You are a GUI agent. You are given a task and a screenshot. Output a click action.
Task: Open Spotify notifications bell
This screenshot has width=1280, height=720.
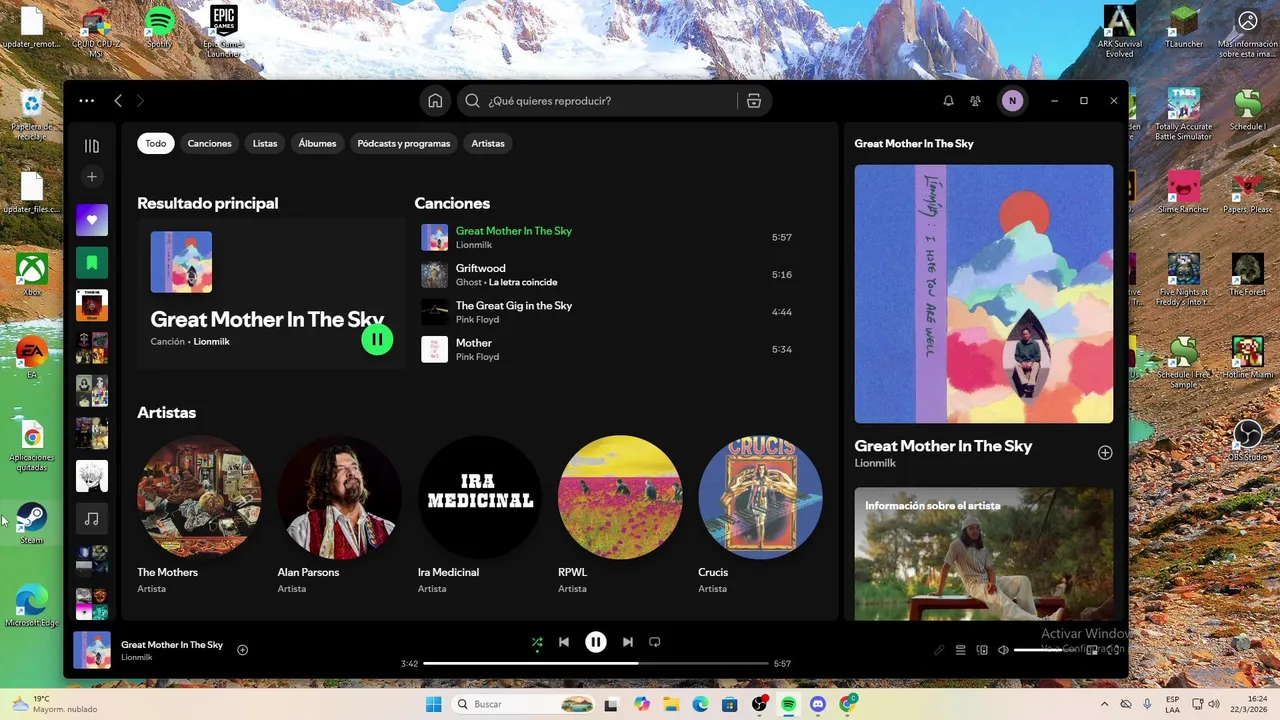(x=948, y=101)
